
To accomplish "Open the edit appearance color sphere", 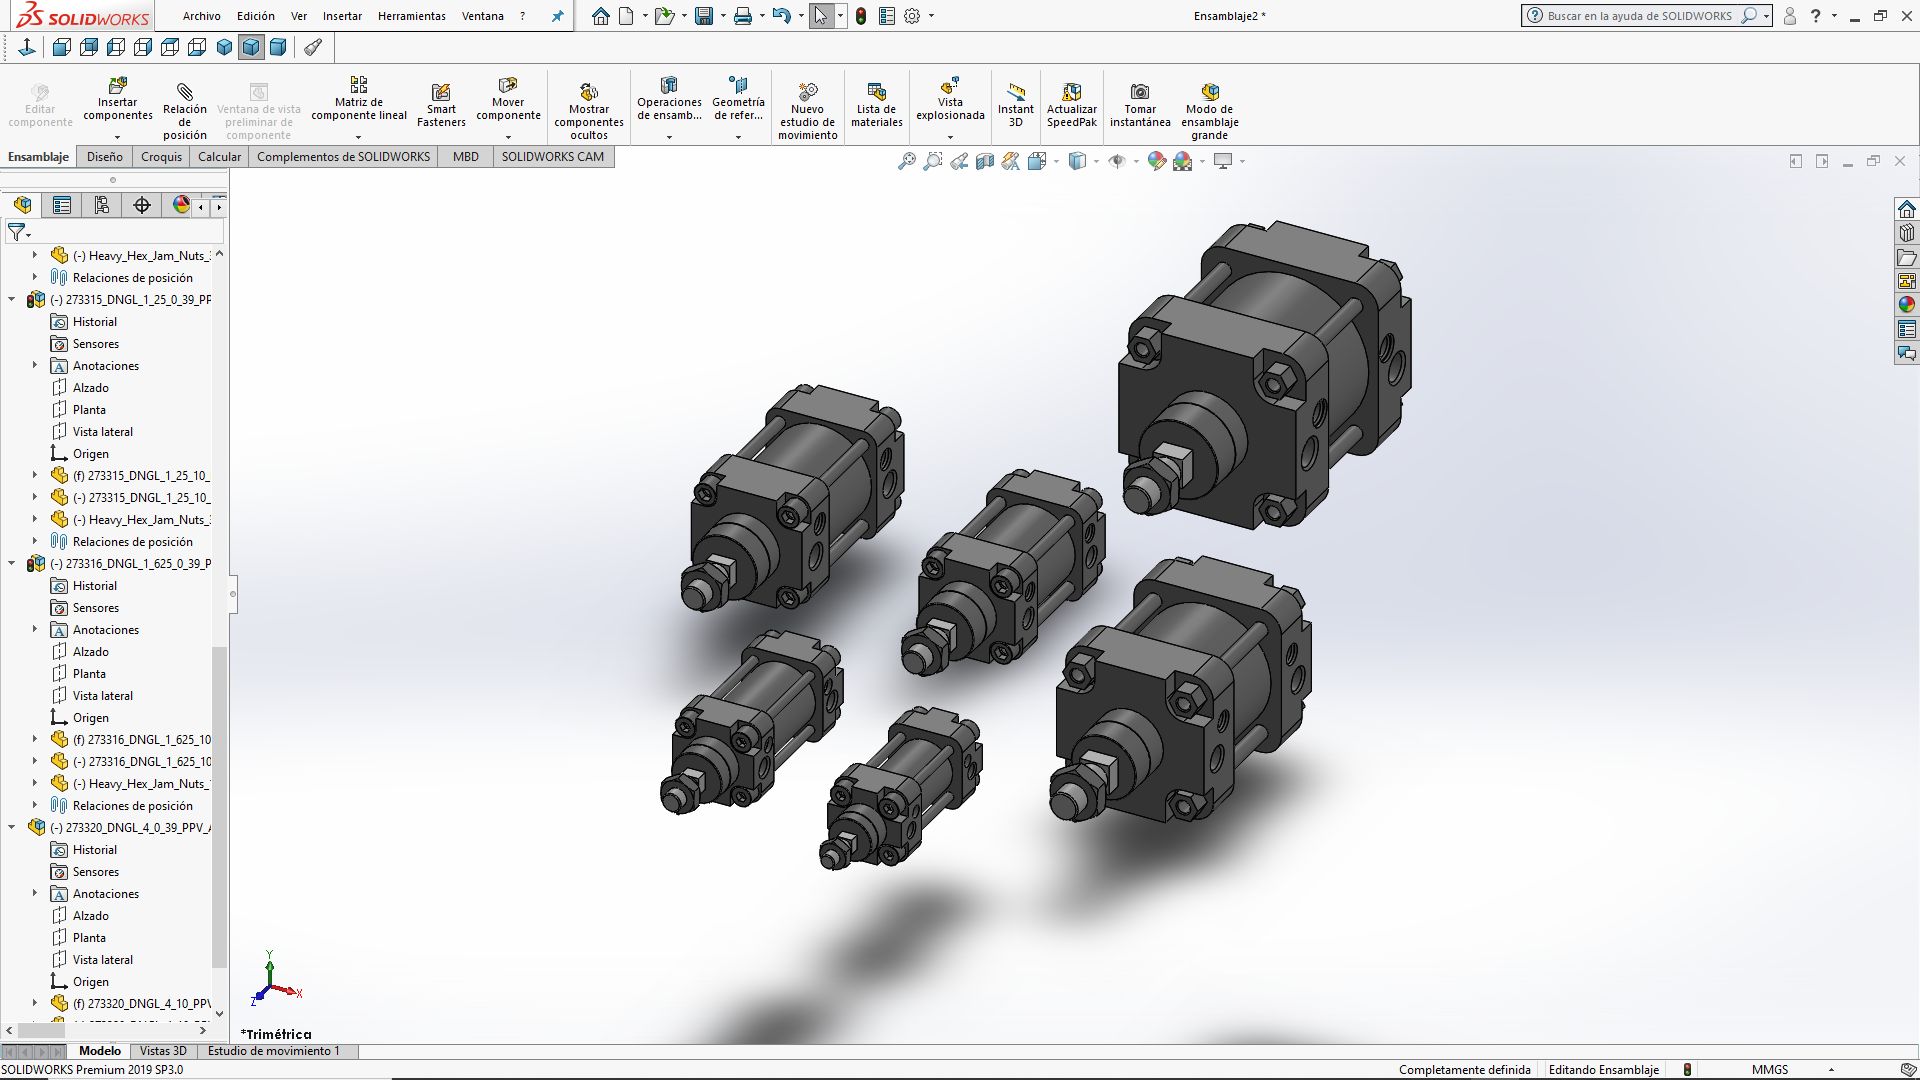I will pos(1157,161).
